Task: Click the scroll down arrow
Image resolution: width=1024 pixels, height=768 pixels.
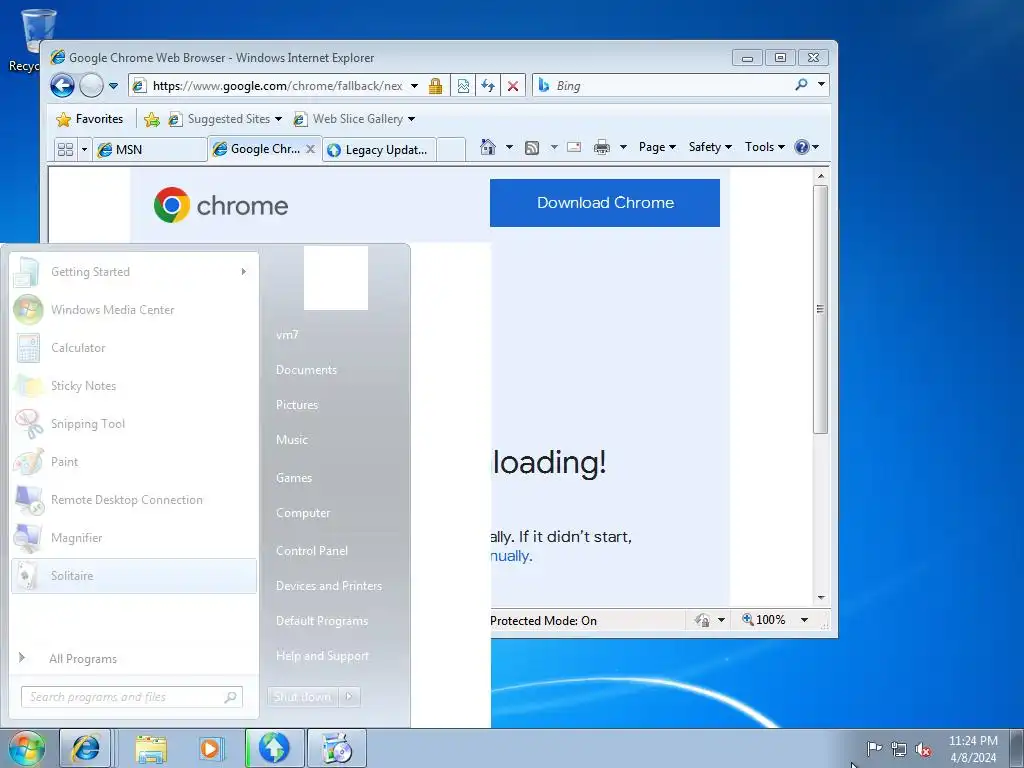Action: (x=821, y=598)
